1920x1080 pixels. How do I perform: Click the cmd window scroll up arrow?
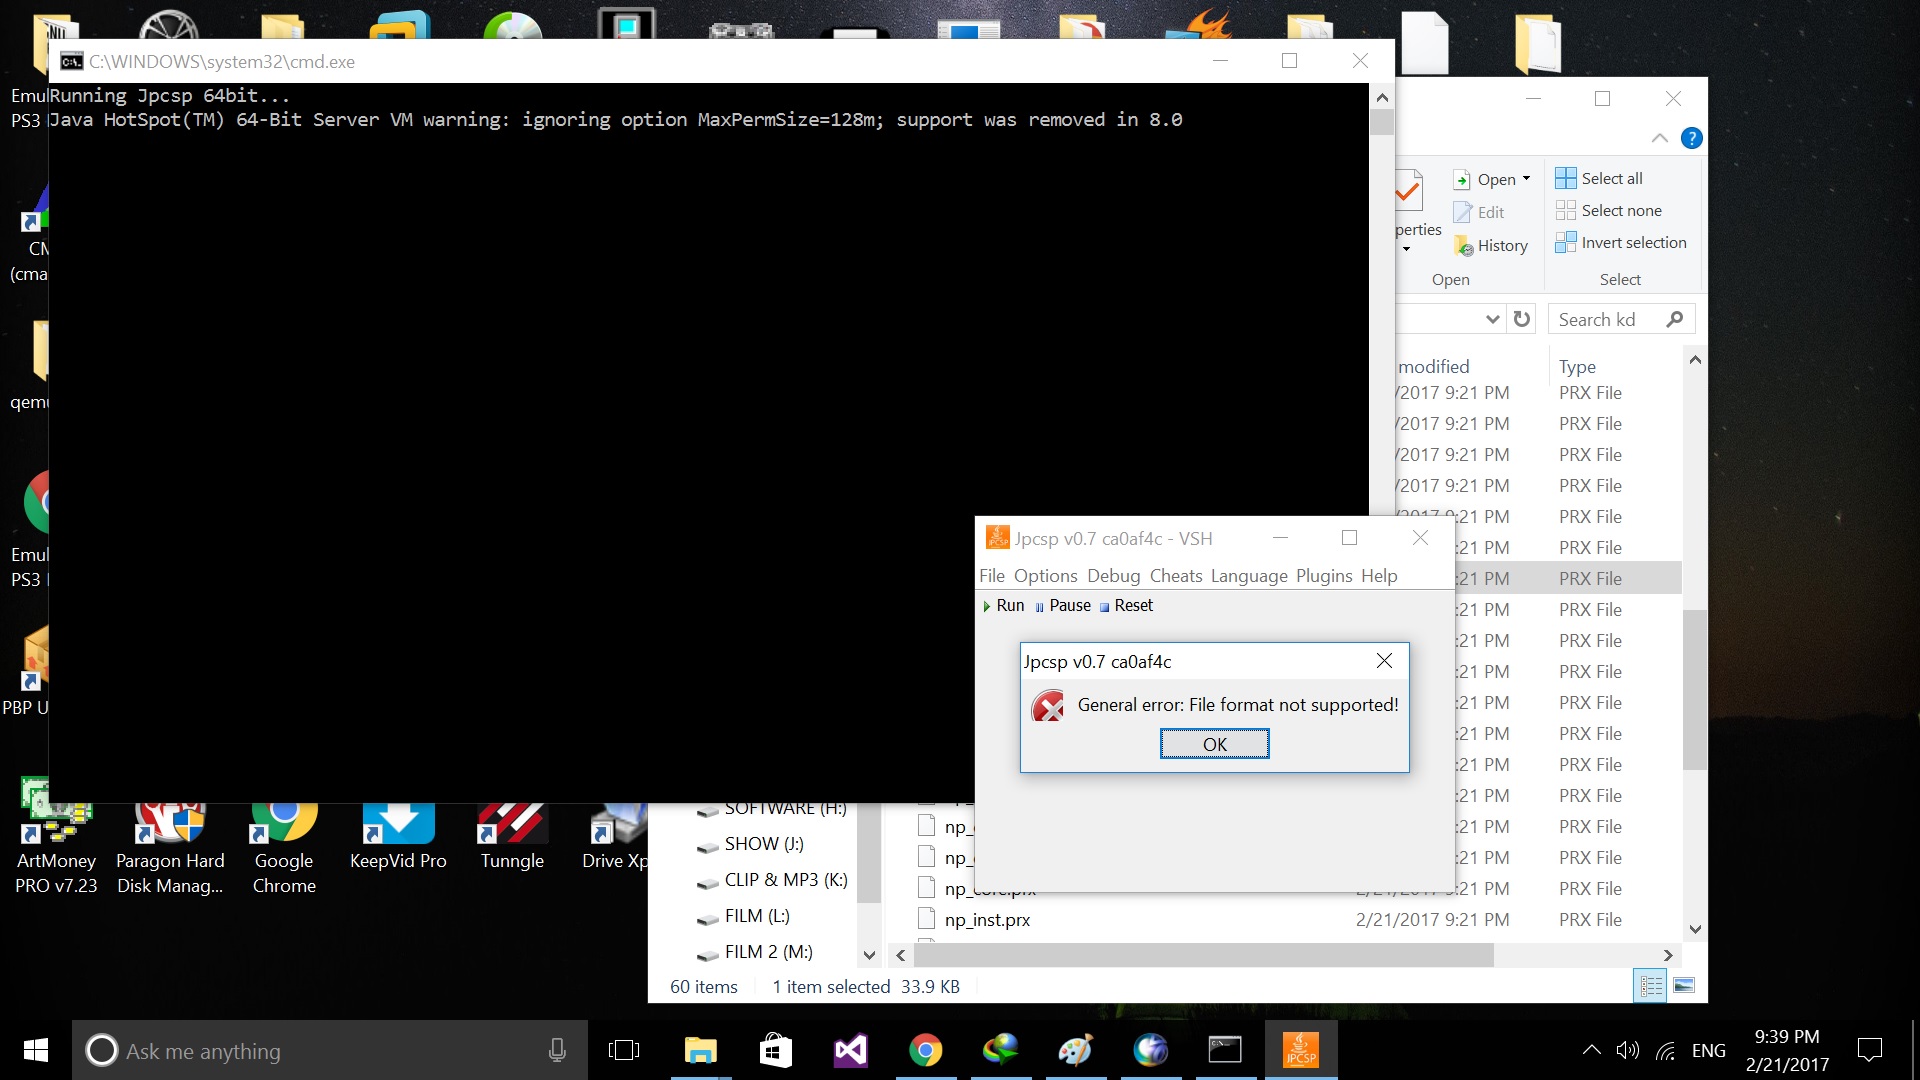pyautogui.click(x=1382, y=97)
